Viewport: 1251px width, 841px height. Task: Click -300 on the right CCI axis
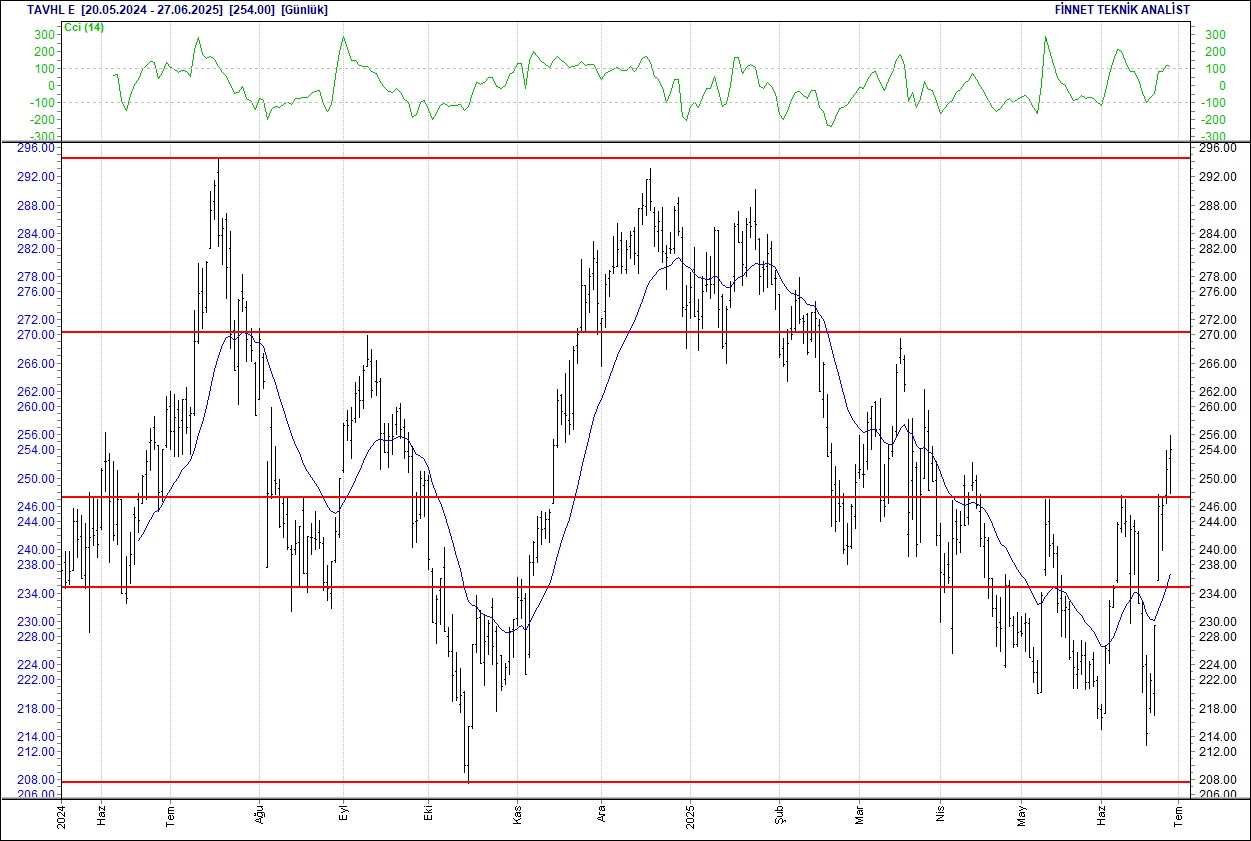(1212, 137)
